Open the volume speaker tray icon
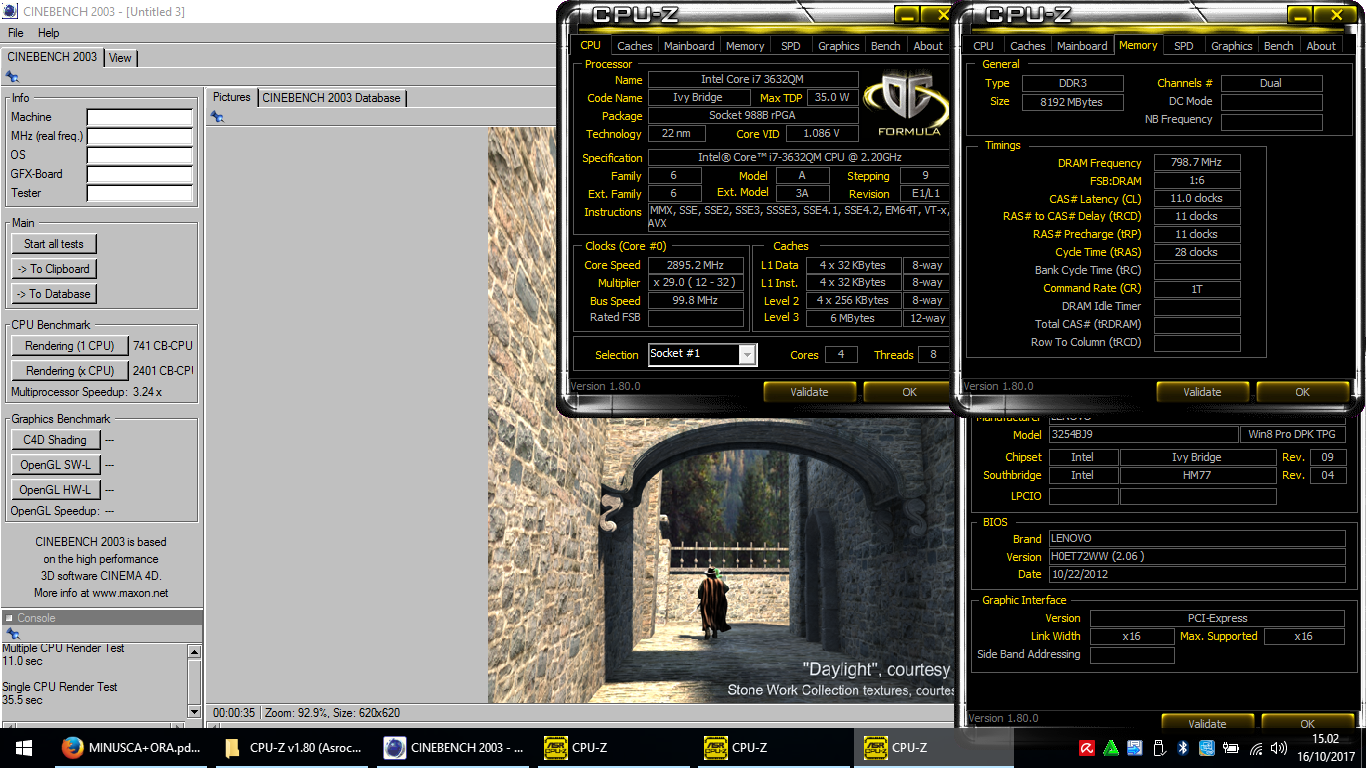 (1279, 748)
